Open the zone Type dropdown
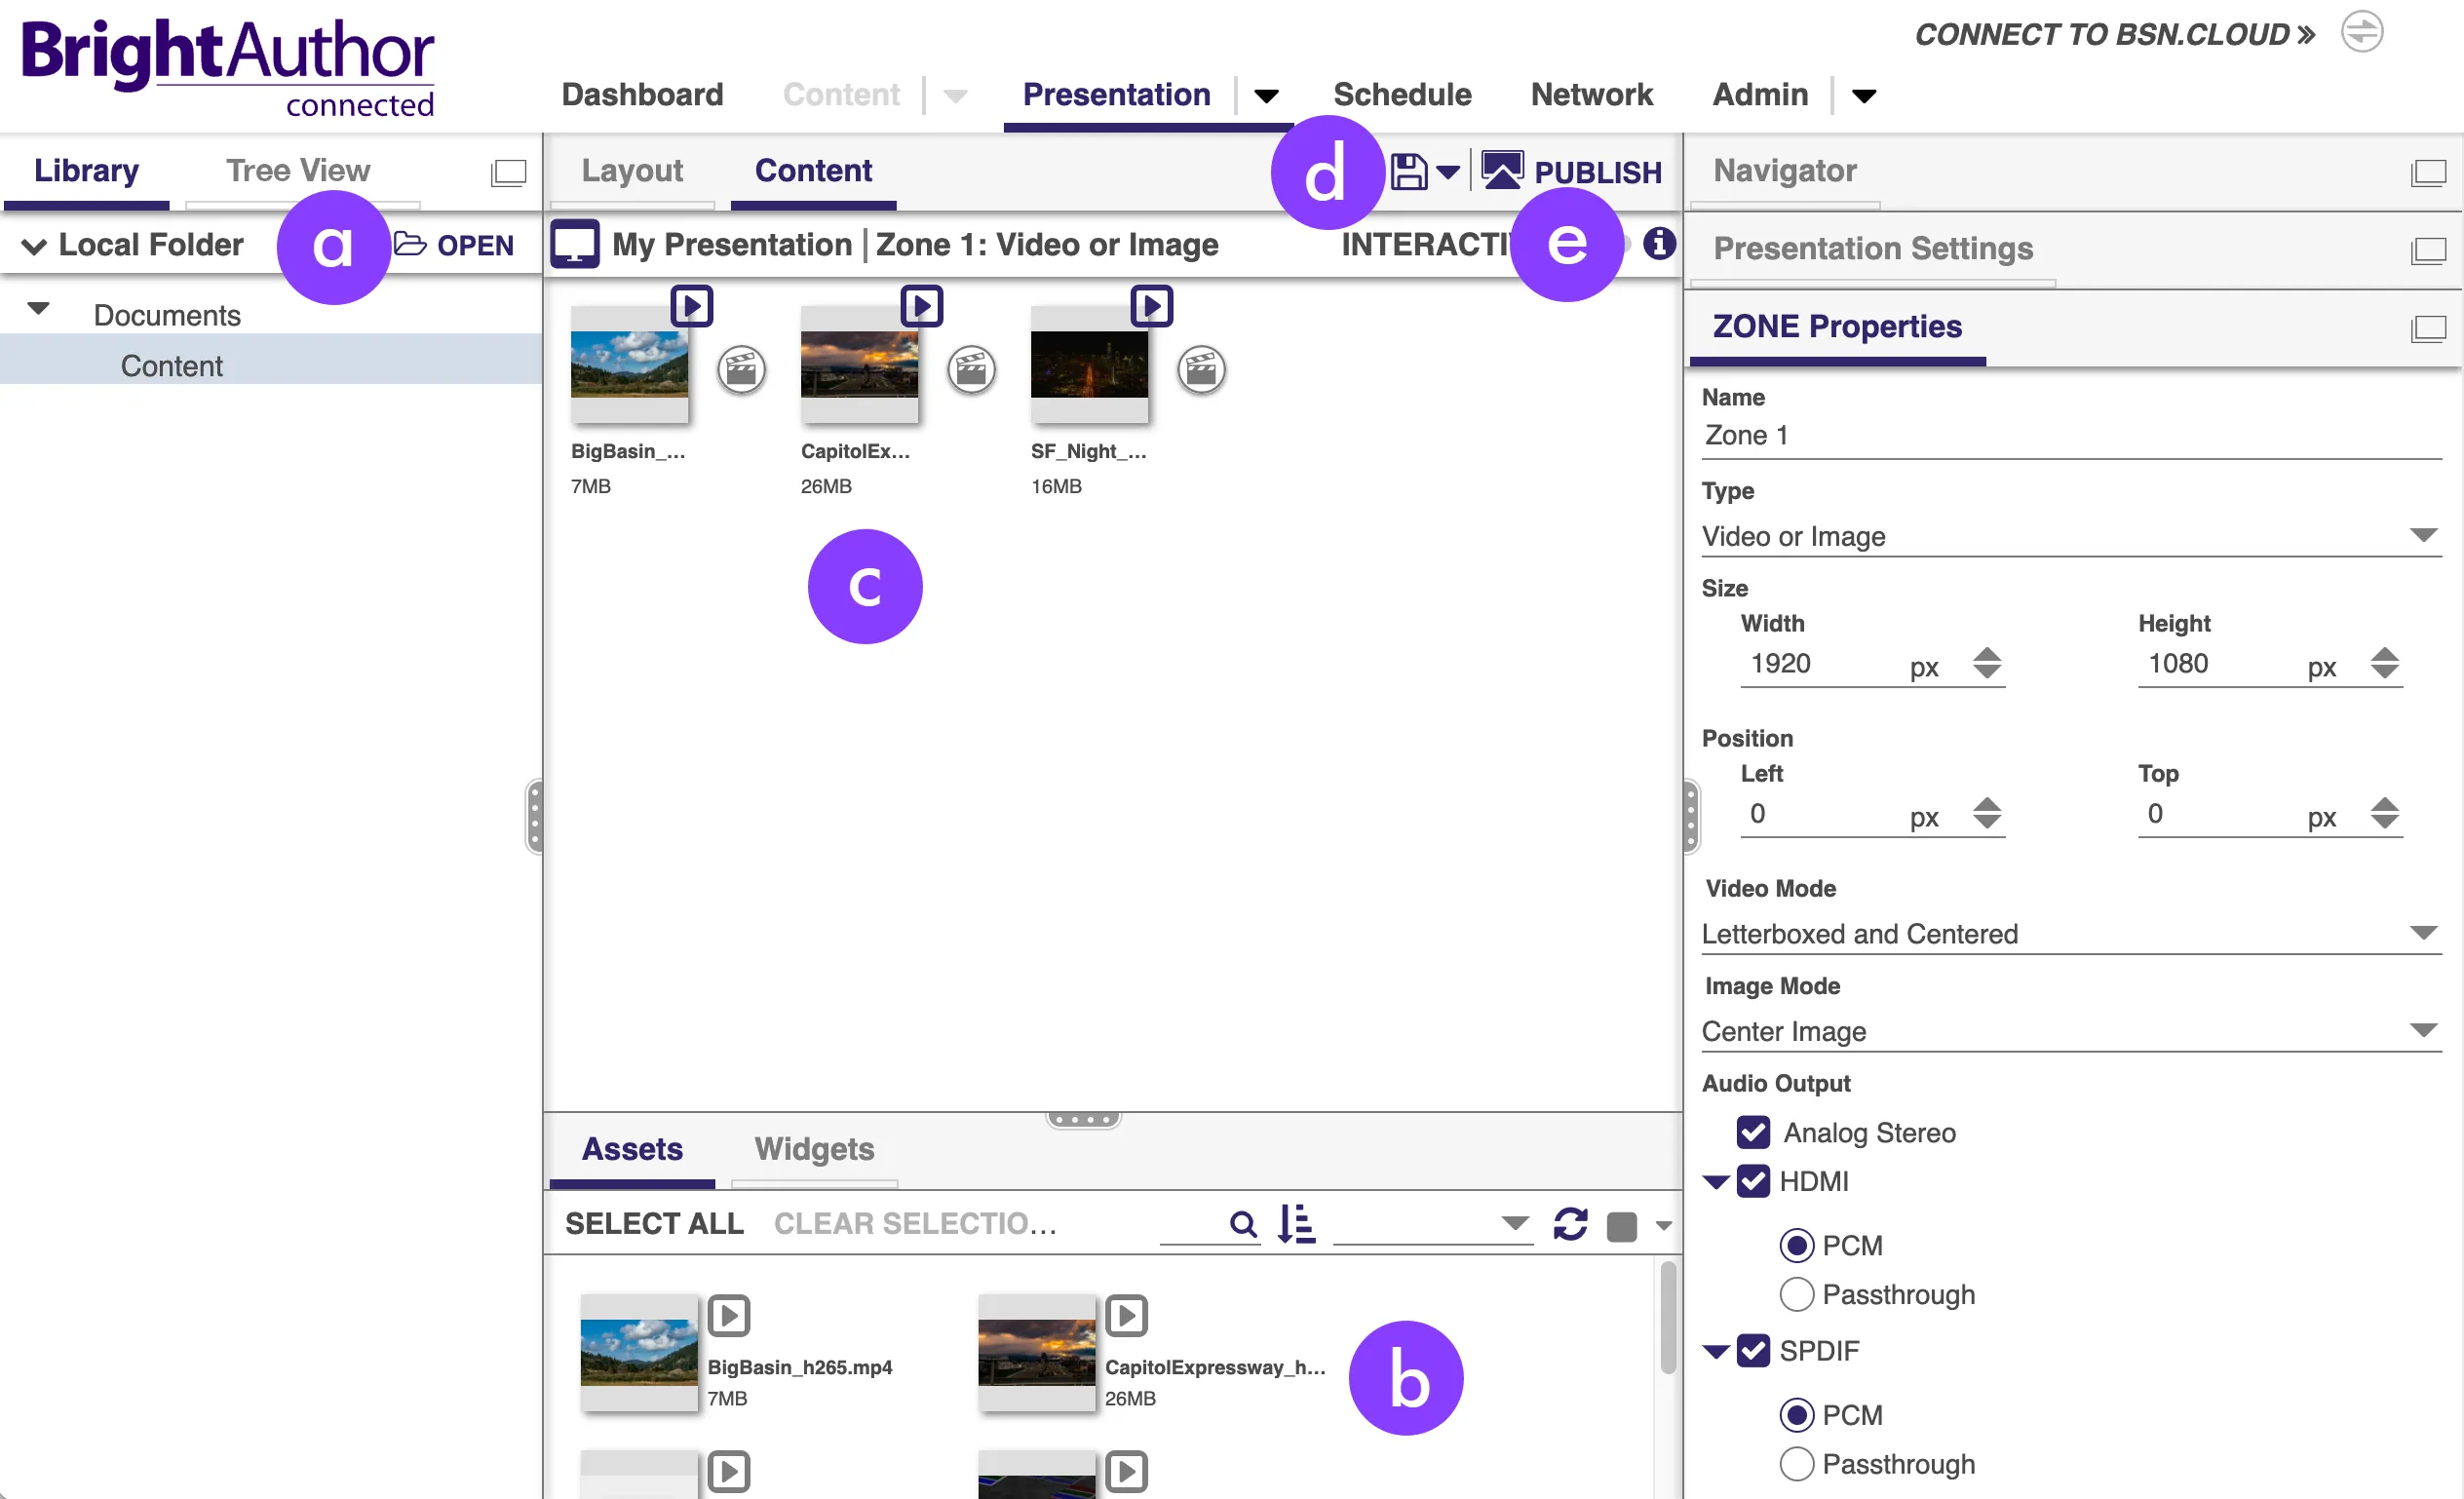Screen dimensions: 2464x1499 [x=2070, y=537]
